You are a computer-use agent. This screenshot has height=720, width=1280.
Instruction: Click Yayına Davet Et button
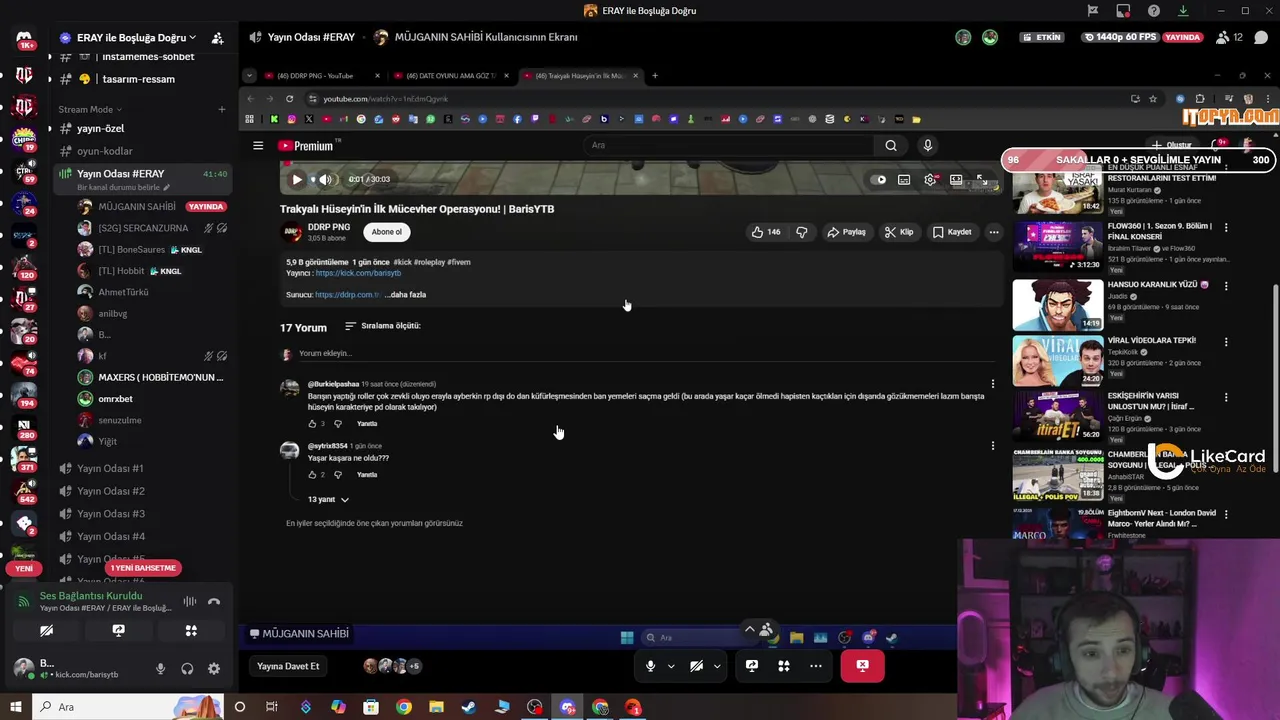coord(288,666)
